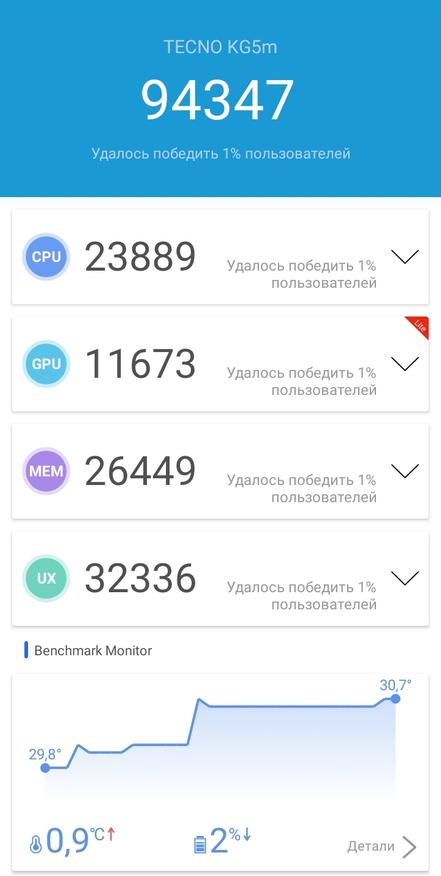
Task: Tap the red temperature-rise arrow
Action: (x=111, y=835)
